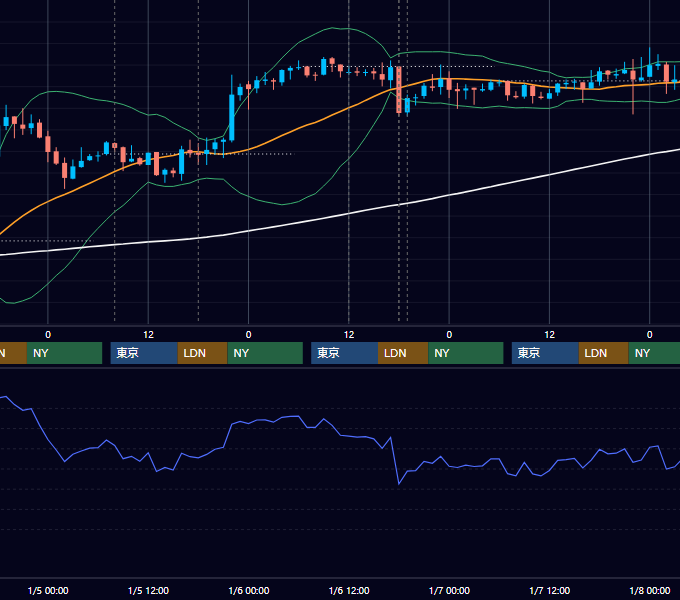Click the NY session block ending 1/5

(265, 353)
